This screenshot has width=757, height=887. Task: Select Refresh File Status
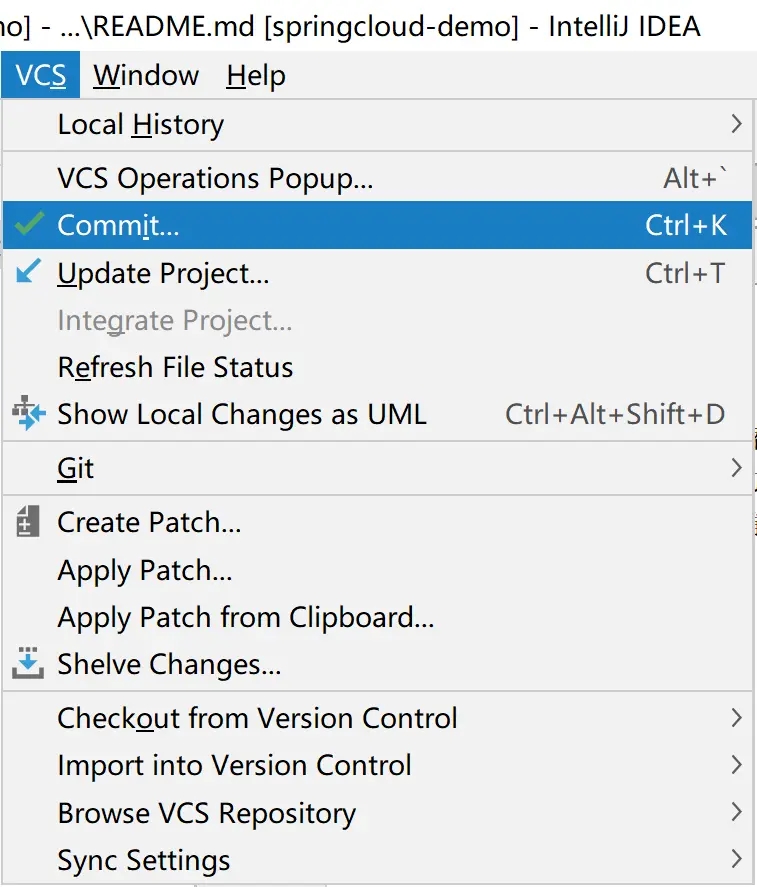pyautogui.click(x=175, y=367)
